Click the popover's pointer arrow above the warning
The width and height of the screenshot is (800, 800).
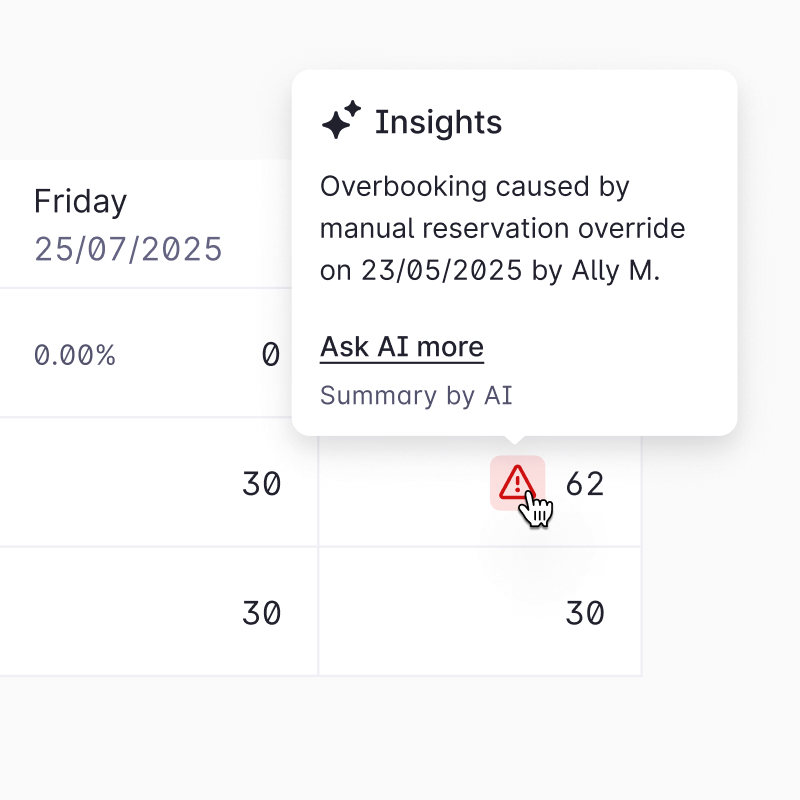pos(515,439)
